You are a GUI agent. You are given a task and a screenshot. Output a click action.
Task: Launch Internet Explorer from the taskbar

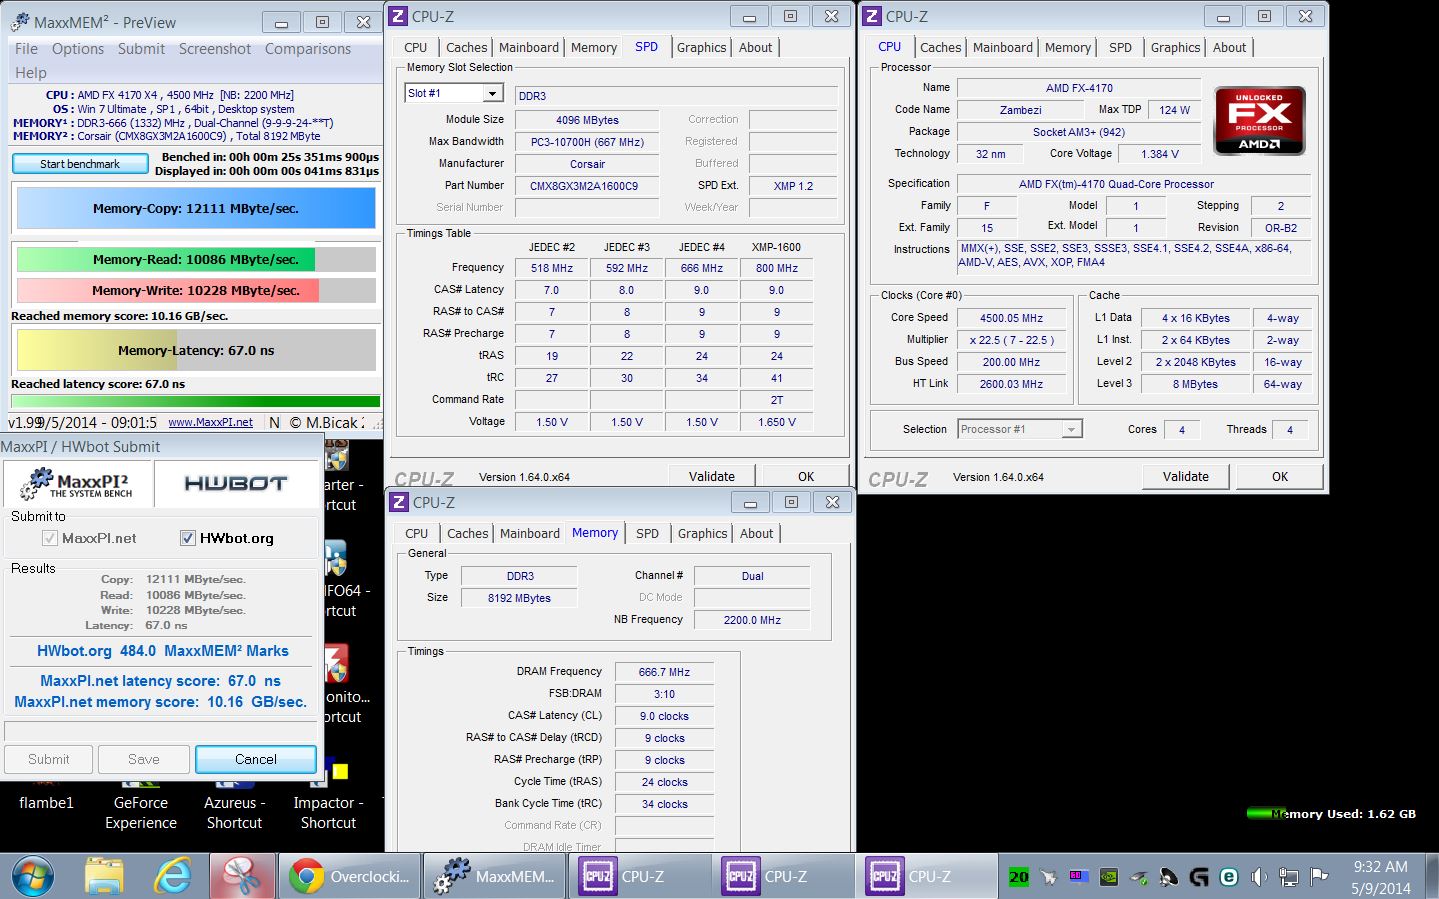tap(172, 876)
